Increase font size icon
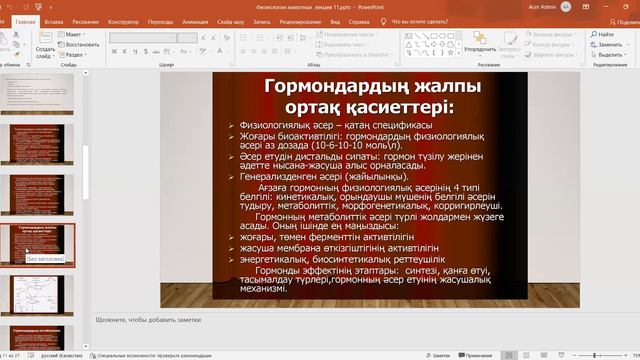This screenshot has width=640, height=360. point(204,38)
